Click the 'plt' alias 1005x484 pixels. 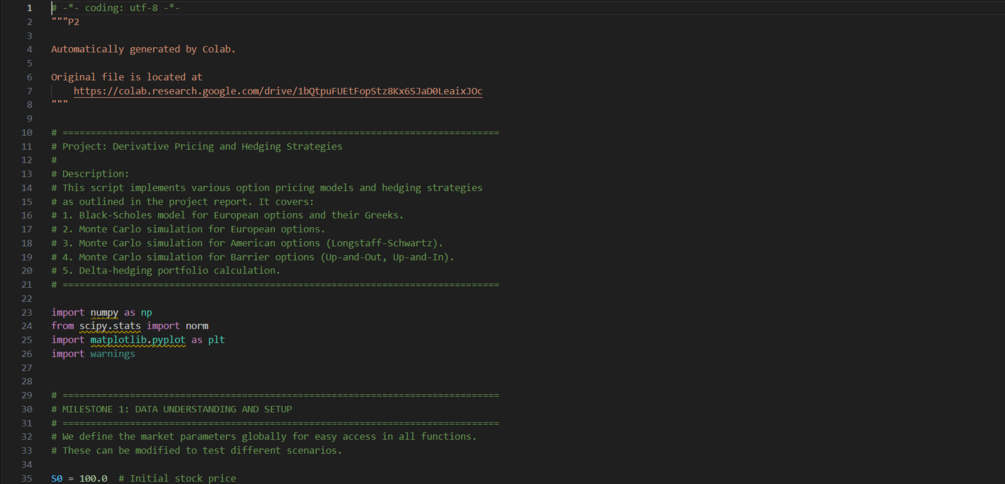216,340
